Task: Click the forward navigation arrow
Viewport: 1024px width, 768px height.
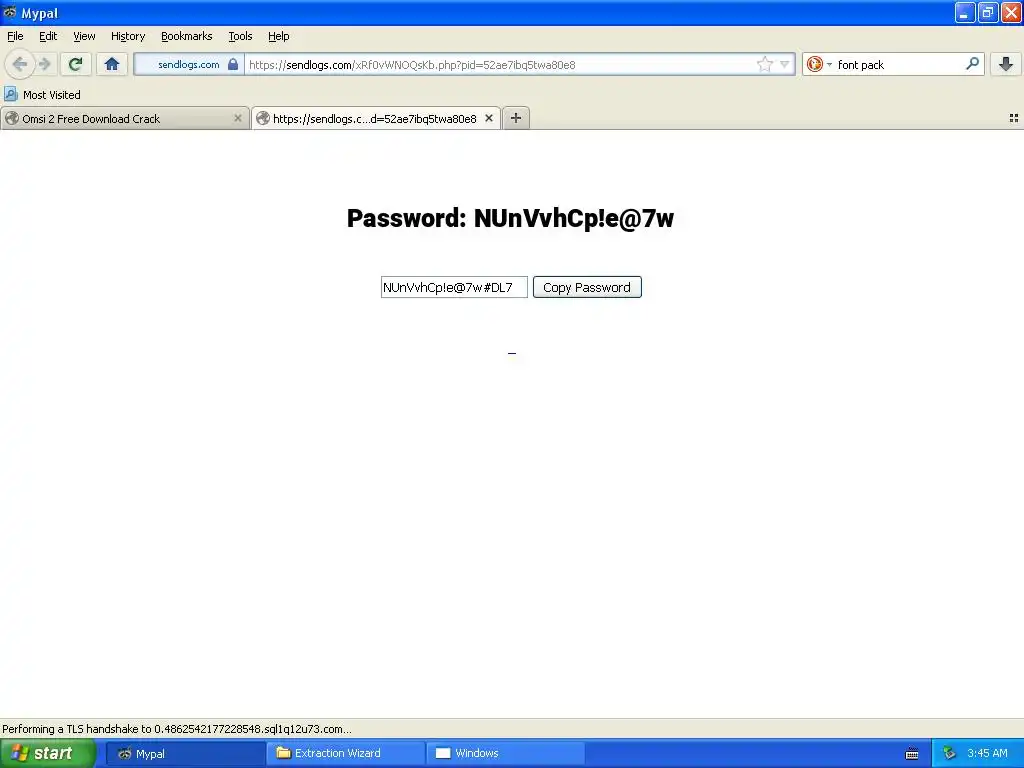Action: pyautogui.click(x=44, y=64)
